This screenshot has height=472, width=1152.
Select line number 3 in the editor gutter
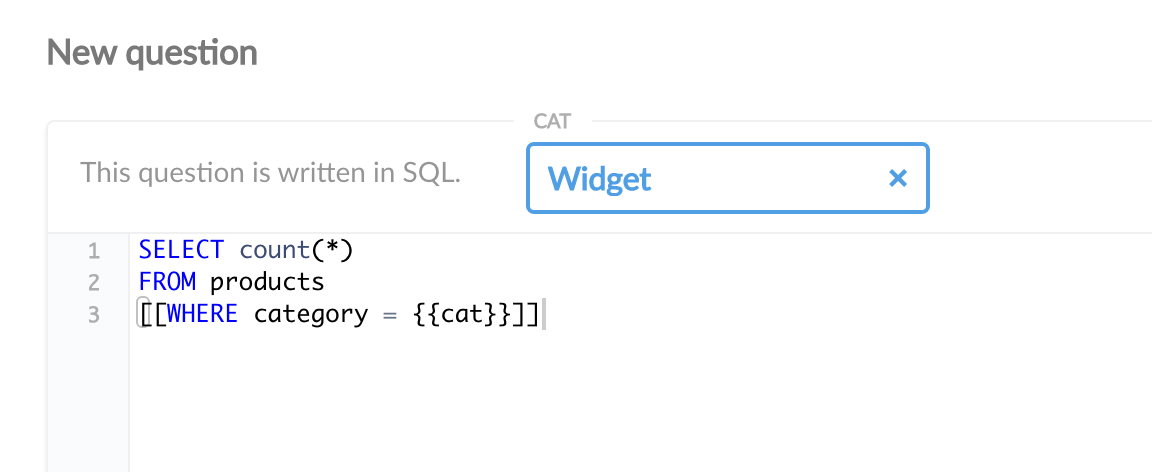(94, 314)
